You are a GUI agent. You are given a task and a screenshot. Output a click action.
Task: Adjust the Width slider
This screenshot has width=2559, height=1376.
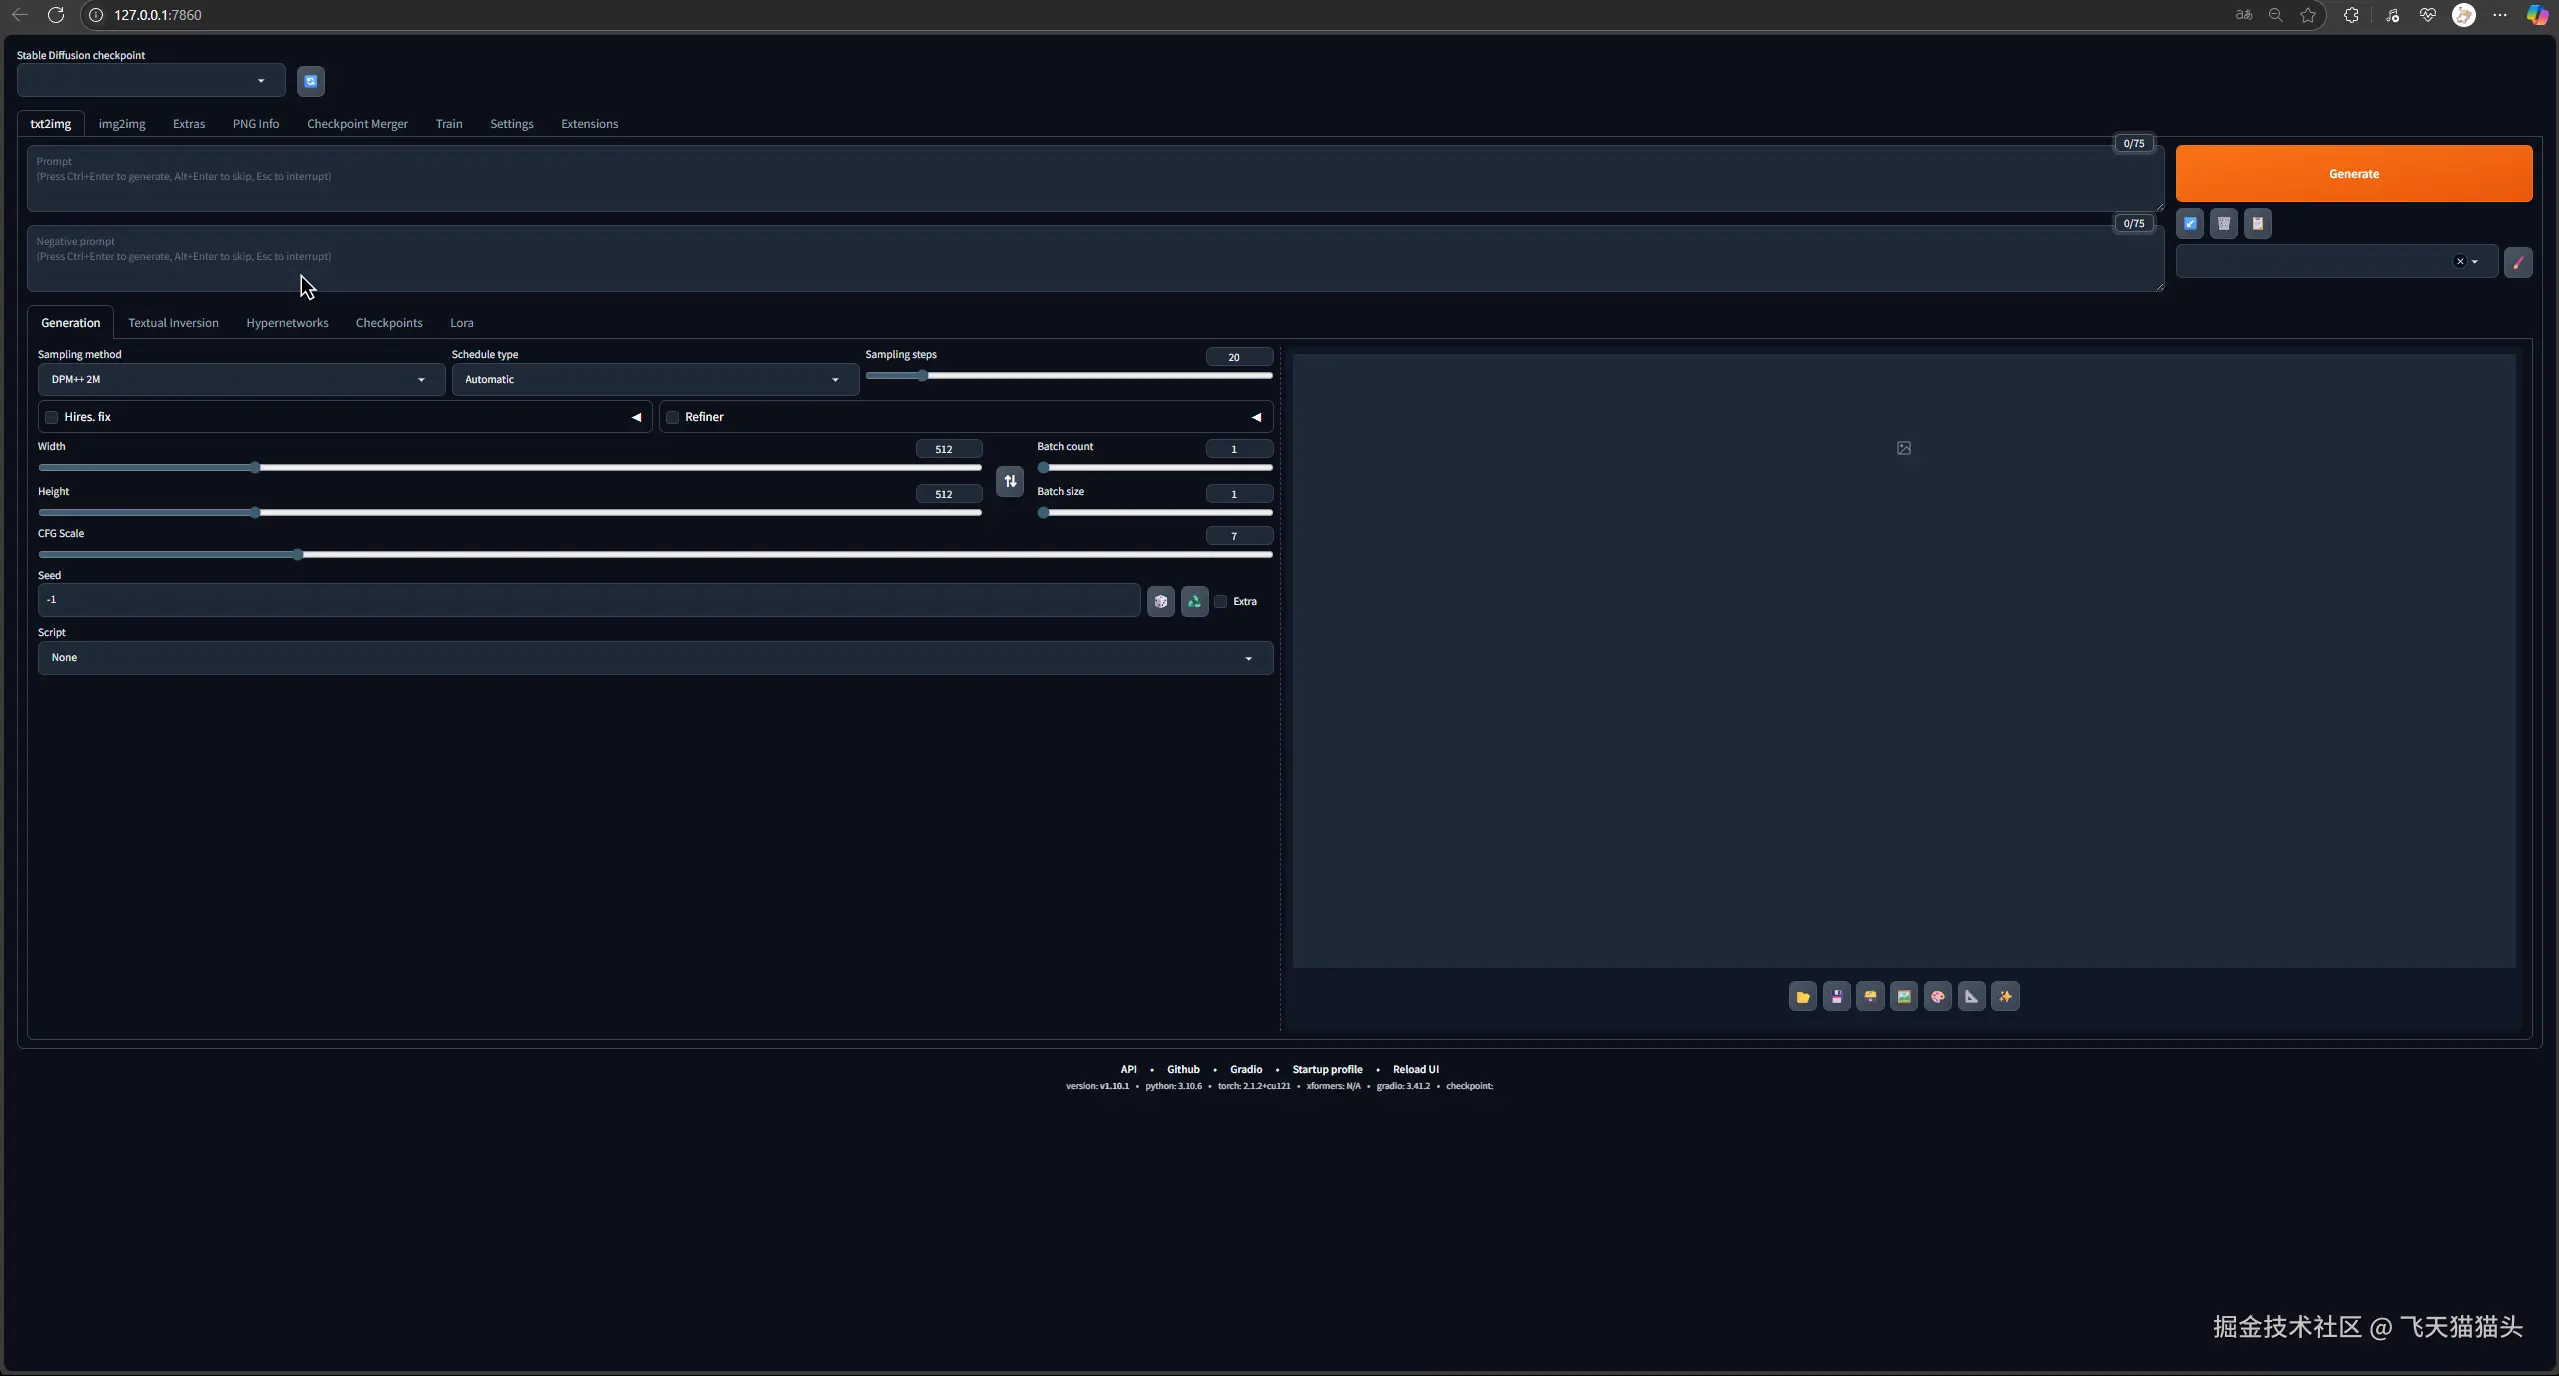pos(510,467)
